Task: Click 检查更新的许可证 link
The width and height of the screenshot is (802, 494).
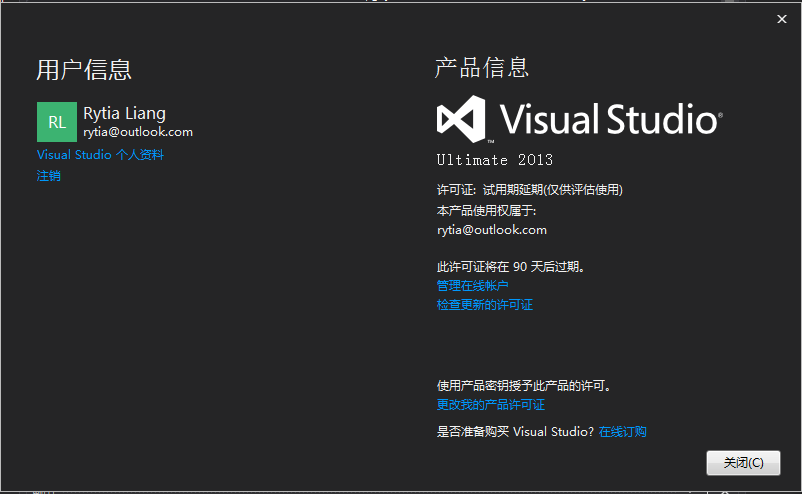Action: (484, 305)
